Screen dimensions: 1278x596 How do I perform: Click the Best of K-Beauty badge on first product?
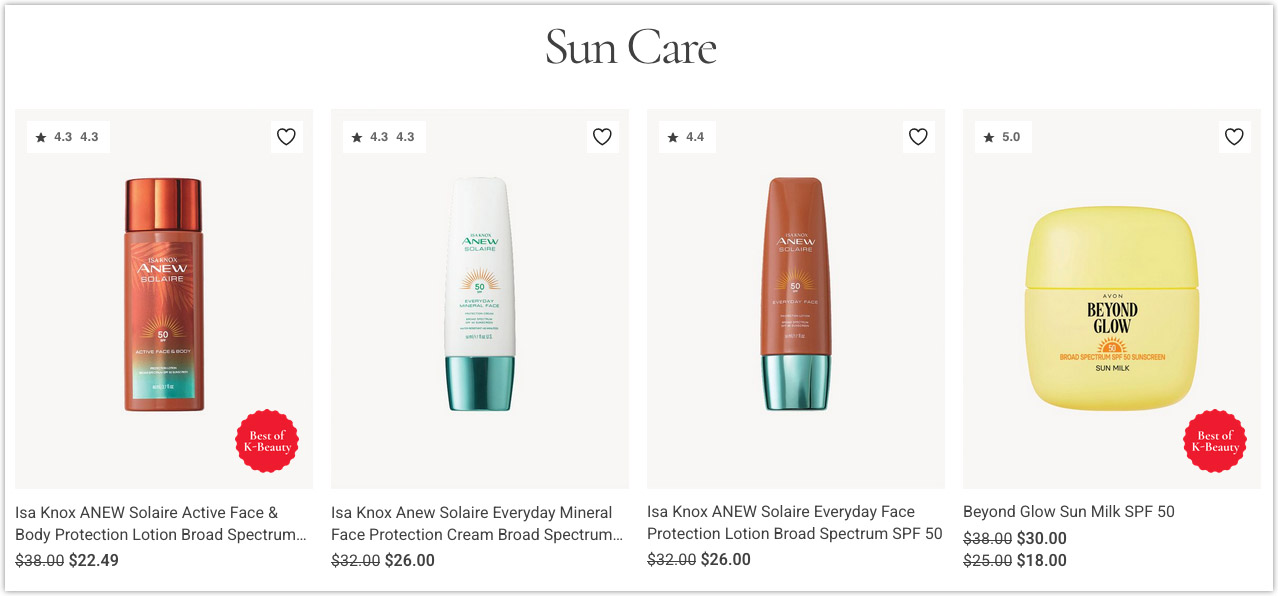pos(268,441)
